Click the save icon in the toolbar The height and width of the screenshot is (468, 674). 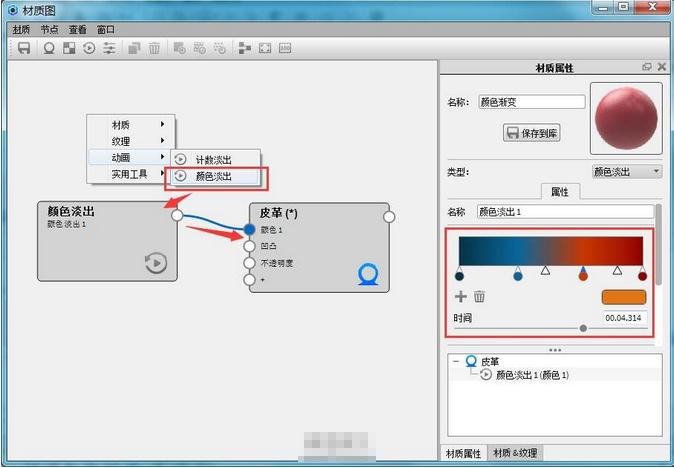(x=23, y=48)
